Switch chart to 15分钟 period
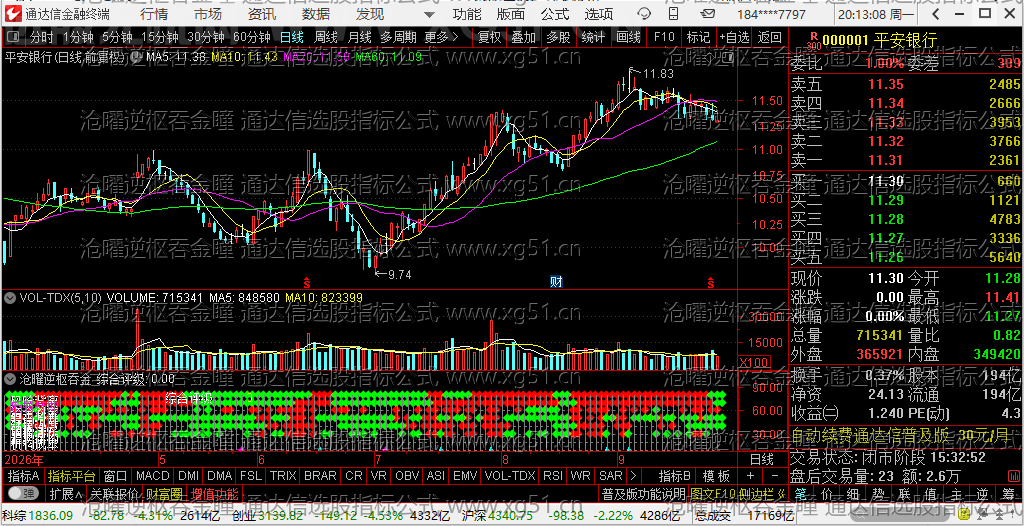 click(x=159, y=37)
